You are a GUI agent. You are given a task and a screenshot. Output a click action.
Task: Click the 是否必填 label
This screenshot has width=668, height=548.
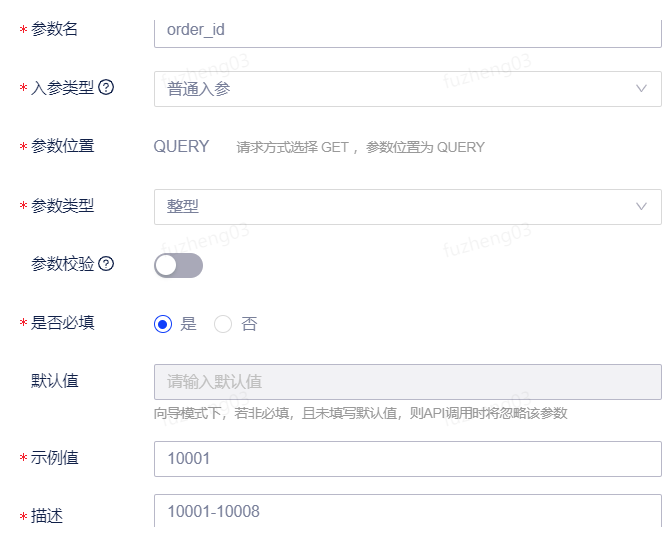tap(63, 323)
